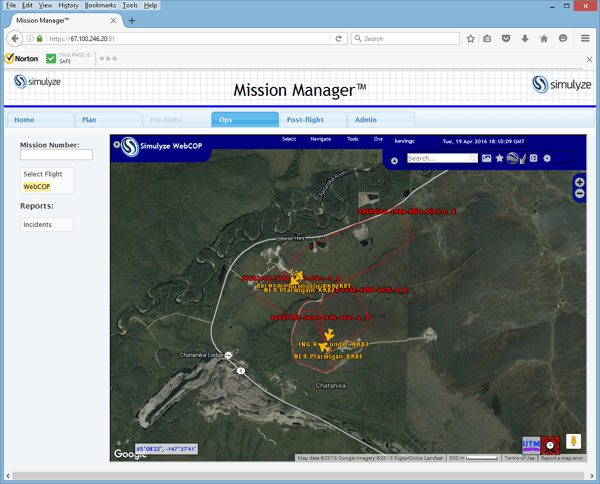Open WebCOP Tools menu
600x484 pixels.
coord(353,139)
